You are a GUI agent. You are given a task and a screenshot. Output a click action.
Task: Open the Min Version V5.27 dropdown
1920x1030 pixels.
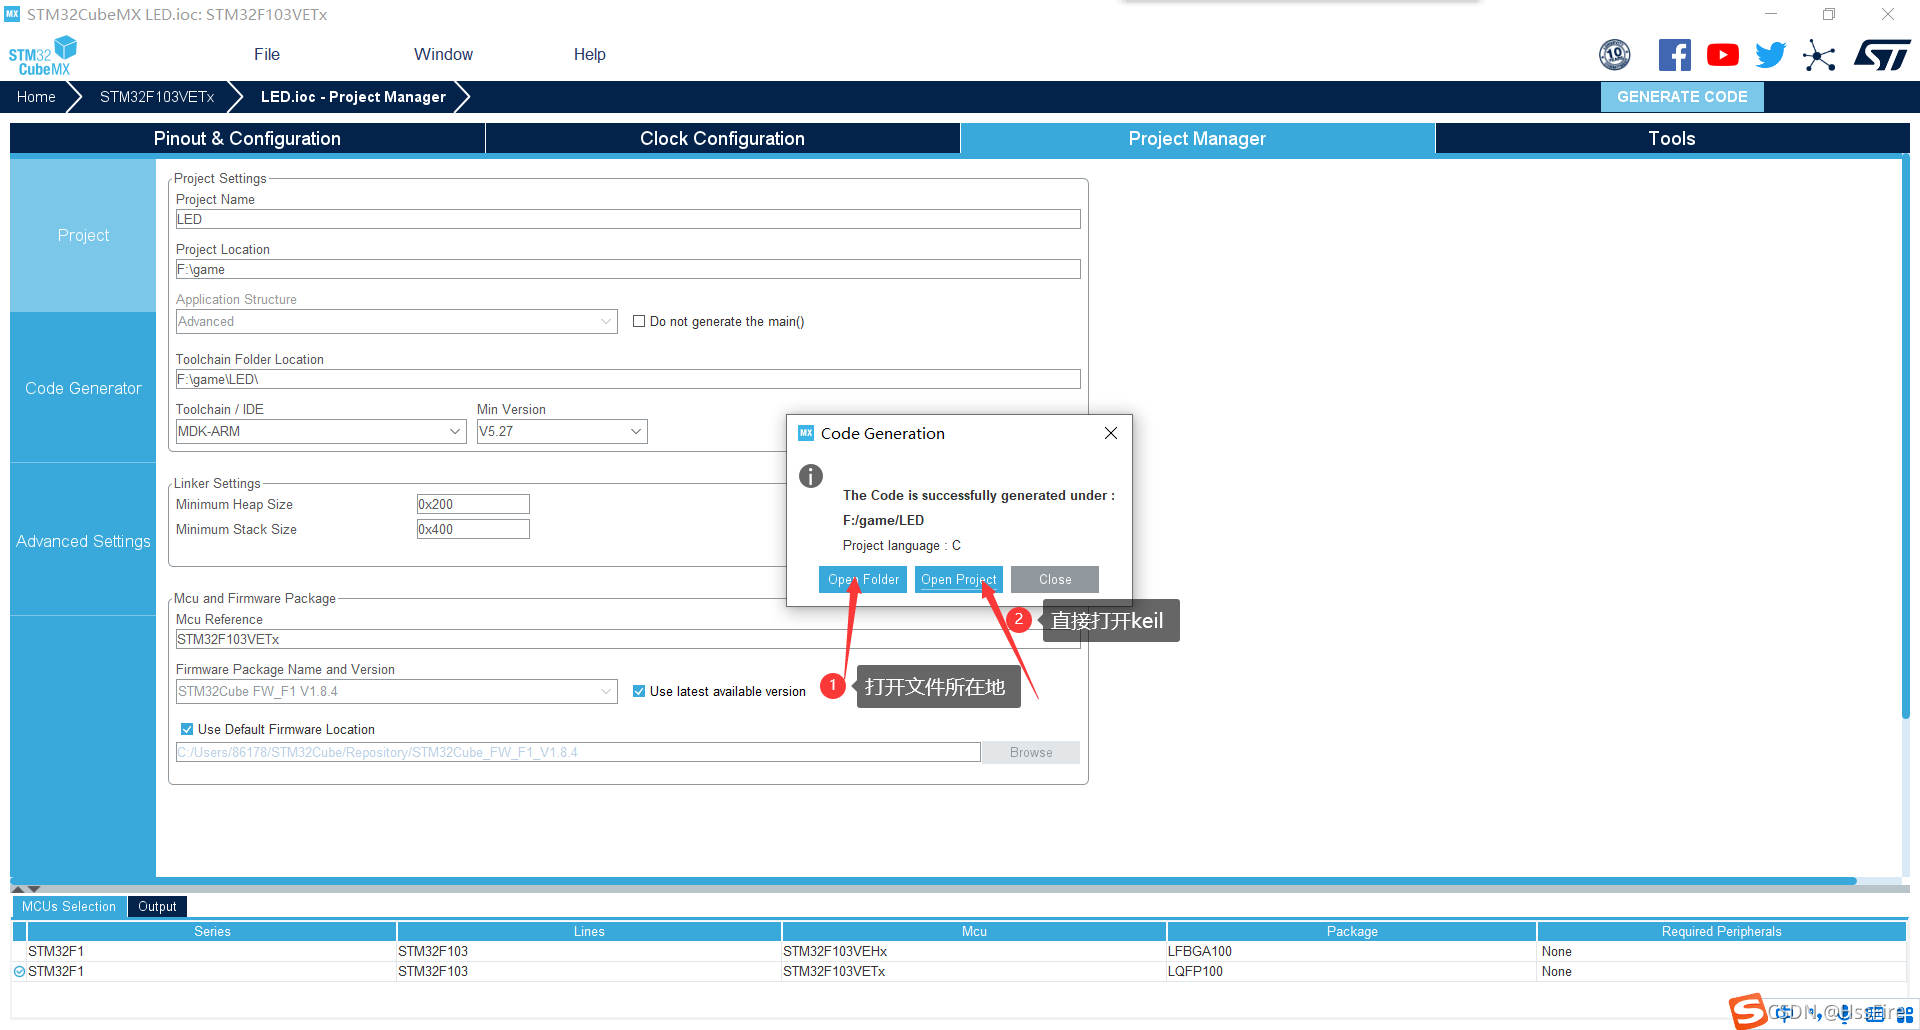coord(562,431)
